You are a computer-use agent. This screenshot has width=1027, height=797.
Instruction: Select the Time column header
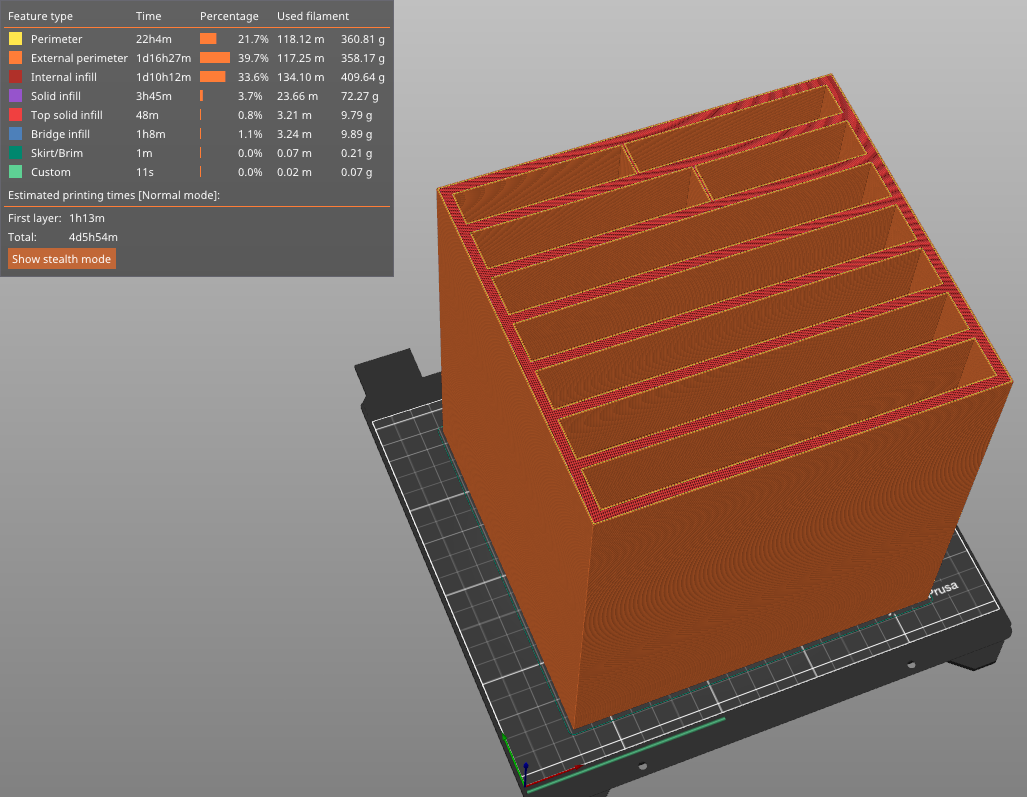point(148,16)
